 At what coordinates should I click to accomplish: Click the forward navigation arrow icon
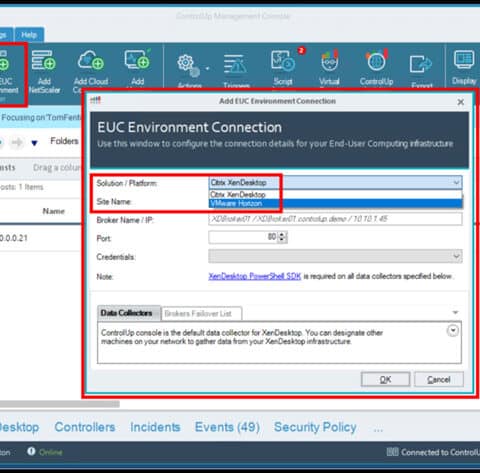17,143
